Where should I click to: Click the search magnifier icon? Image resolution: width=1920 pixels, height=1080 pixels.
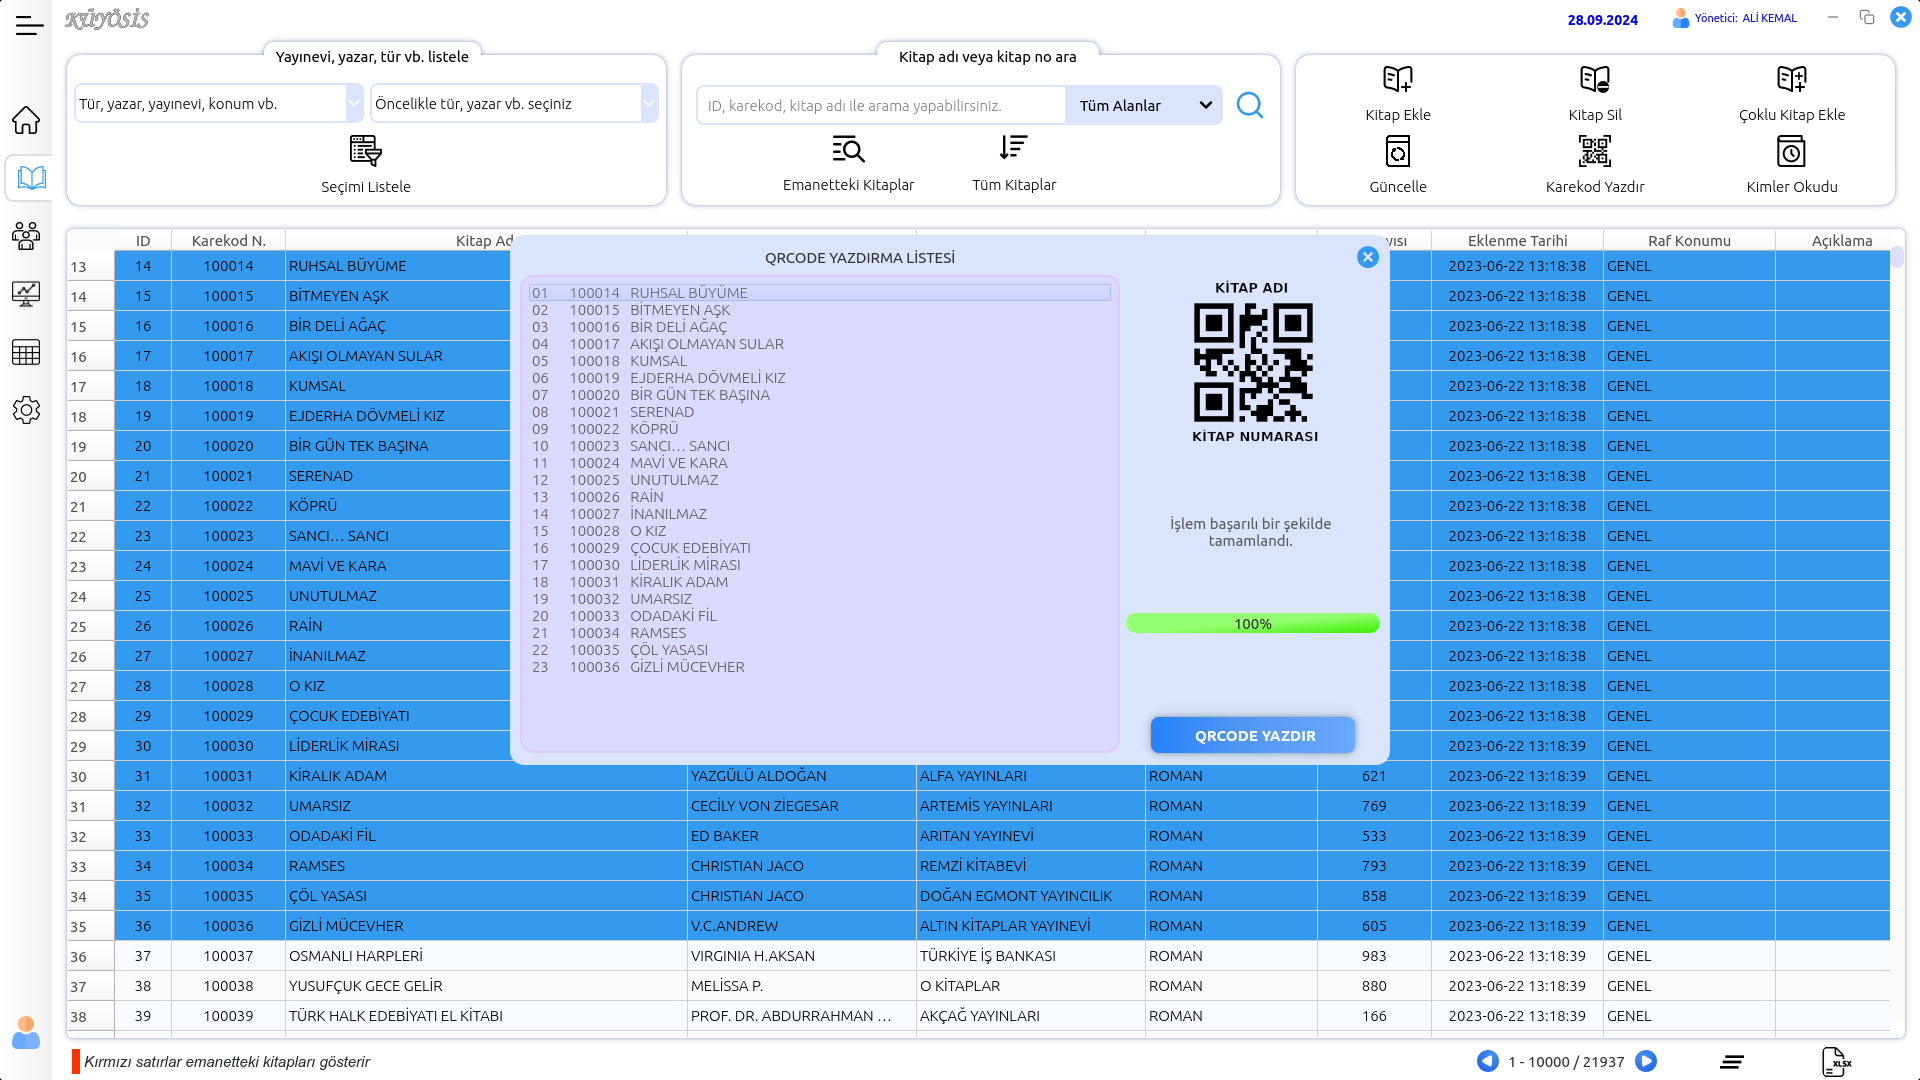coord(1250,105)
